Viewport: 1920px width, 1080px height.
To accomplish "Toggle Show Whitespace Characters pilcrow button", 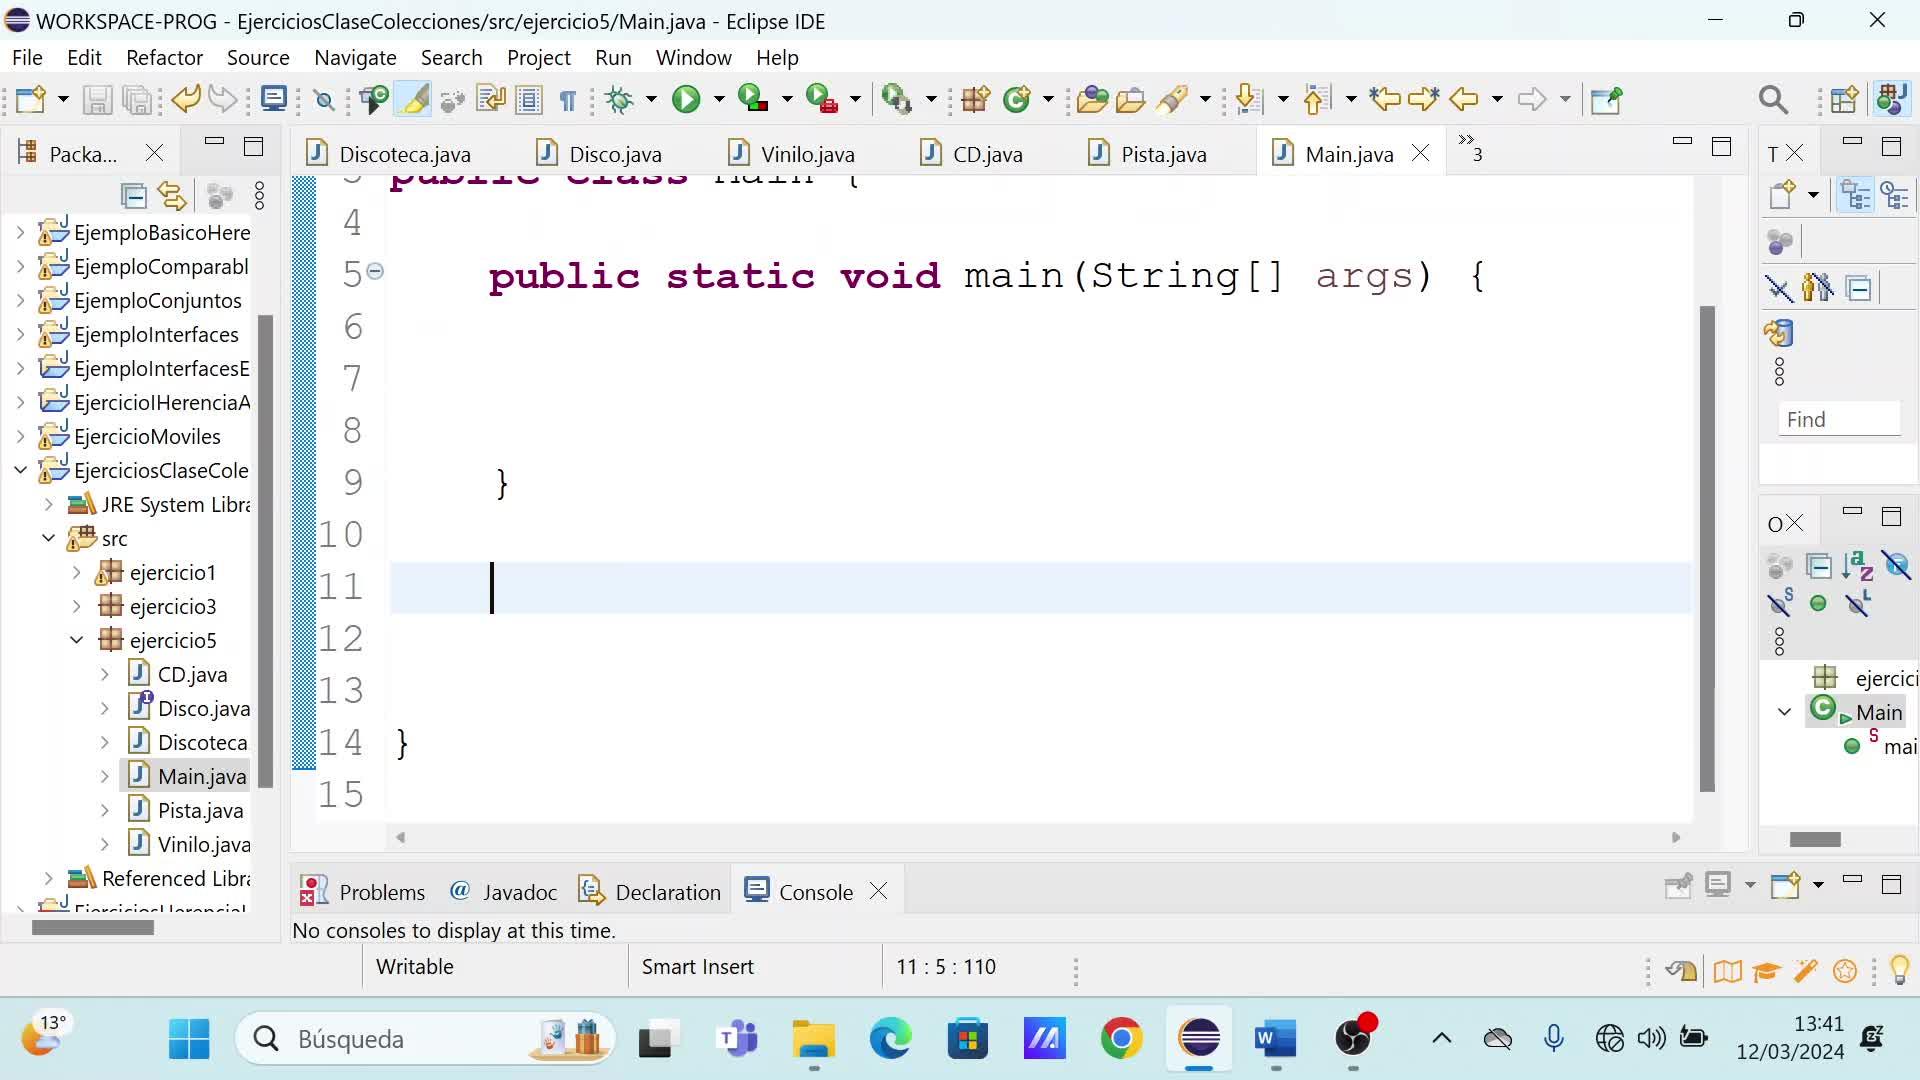I will (x=567, y=99).
